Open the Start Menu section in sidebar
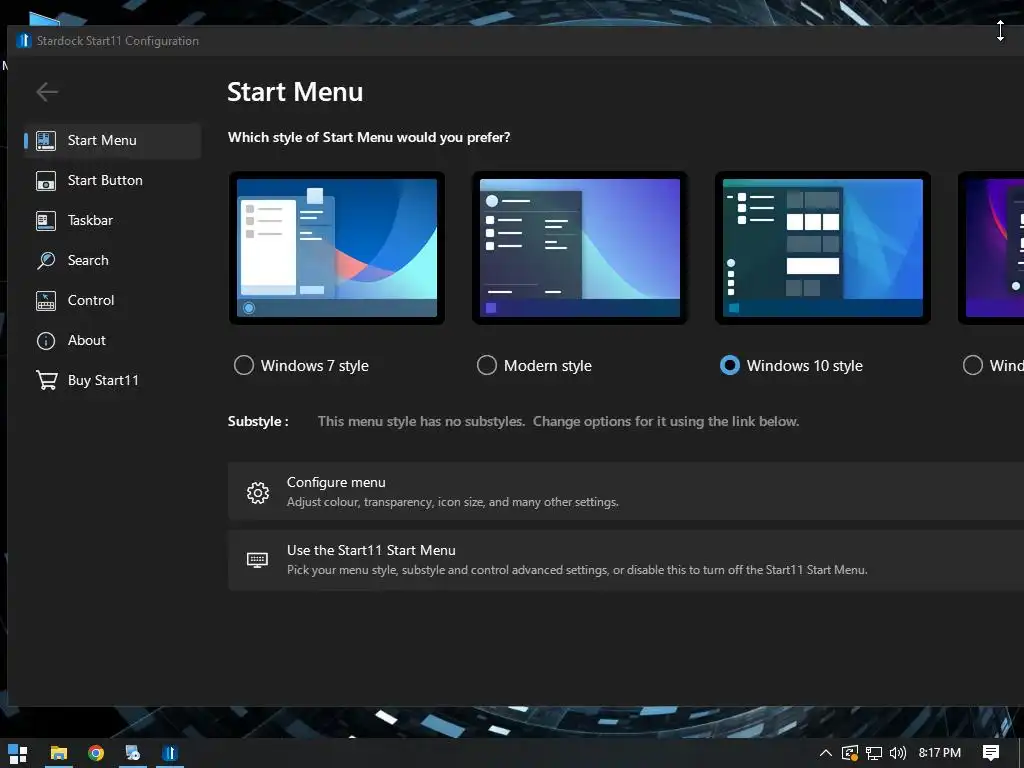The image size is (1024, 768). coord(112,140)
